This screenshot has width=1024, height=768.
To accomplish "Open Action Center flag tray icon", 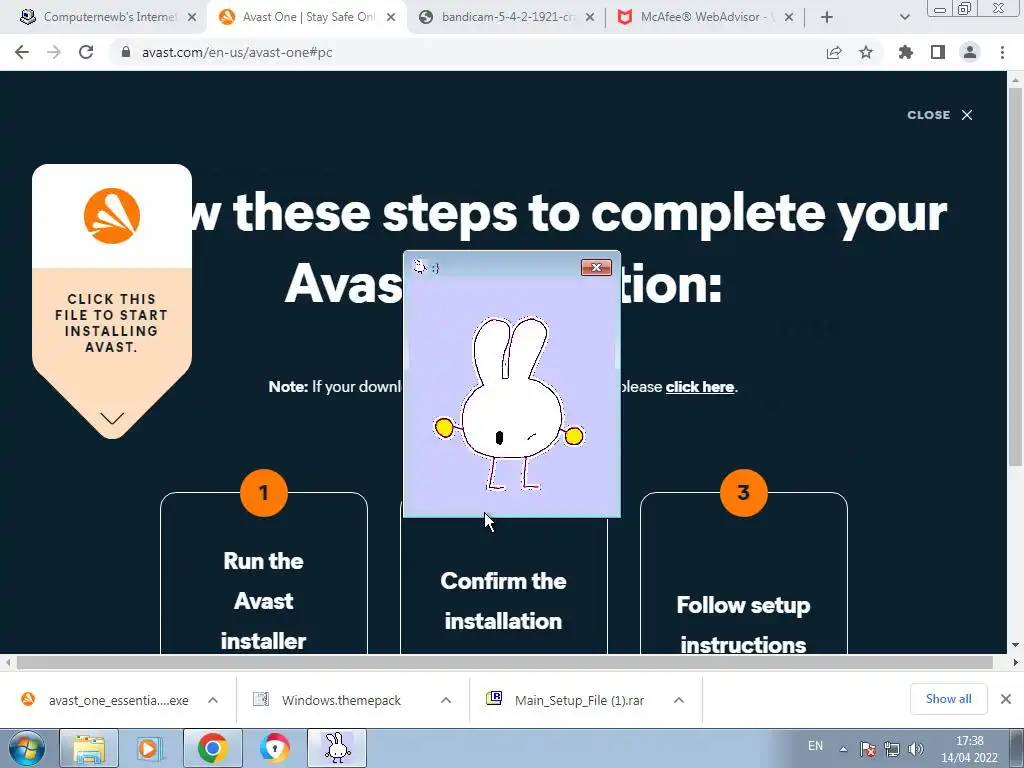I will (868, 749).
